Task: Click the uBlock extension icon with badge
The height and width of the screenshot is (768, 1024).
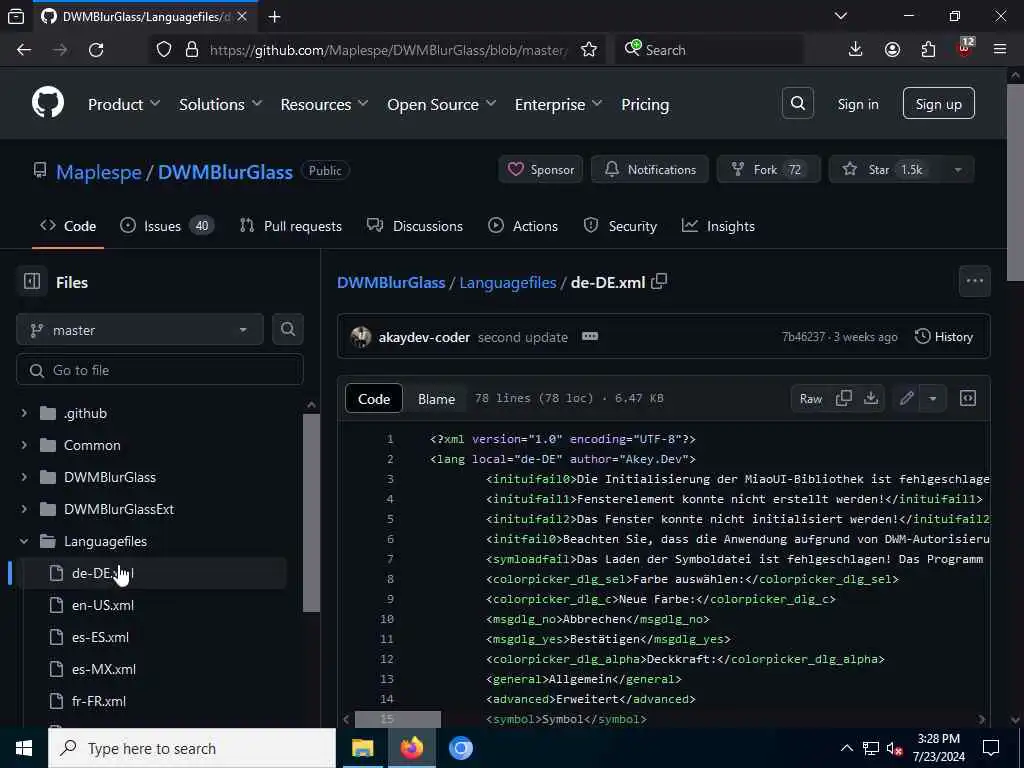Action: coord(965,48)
